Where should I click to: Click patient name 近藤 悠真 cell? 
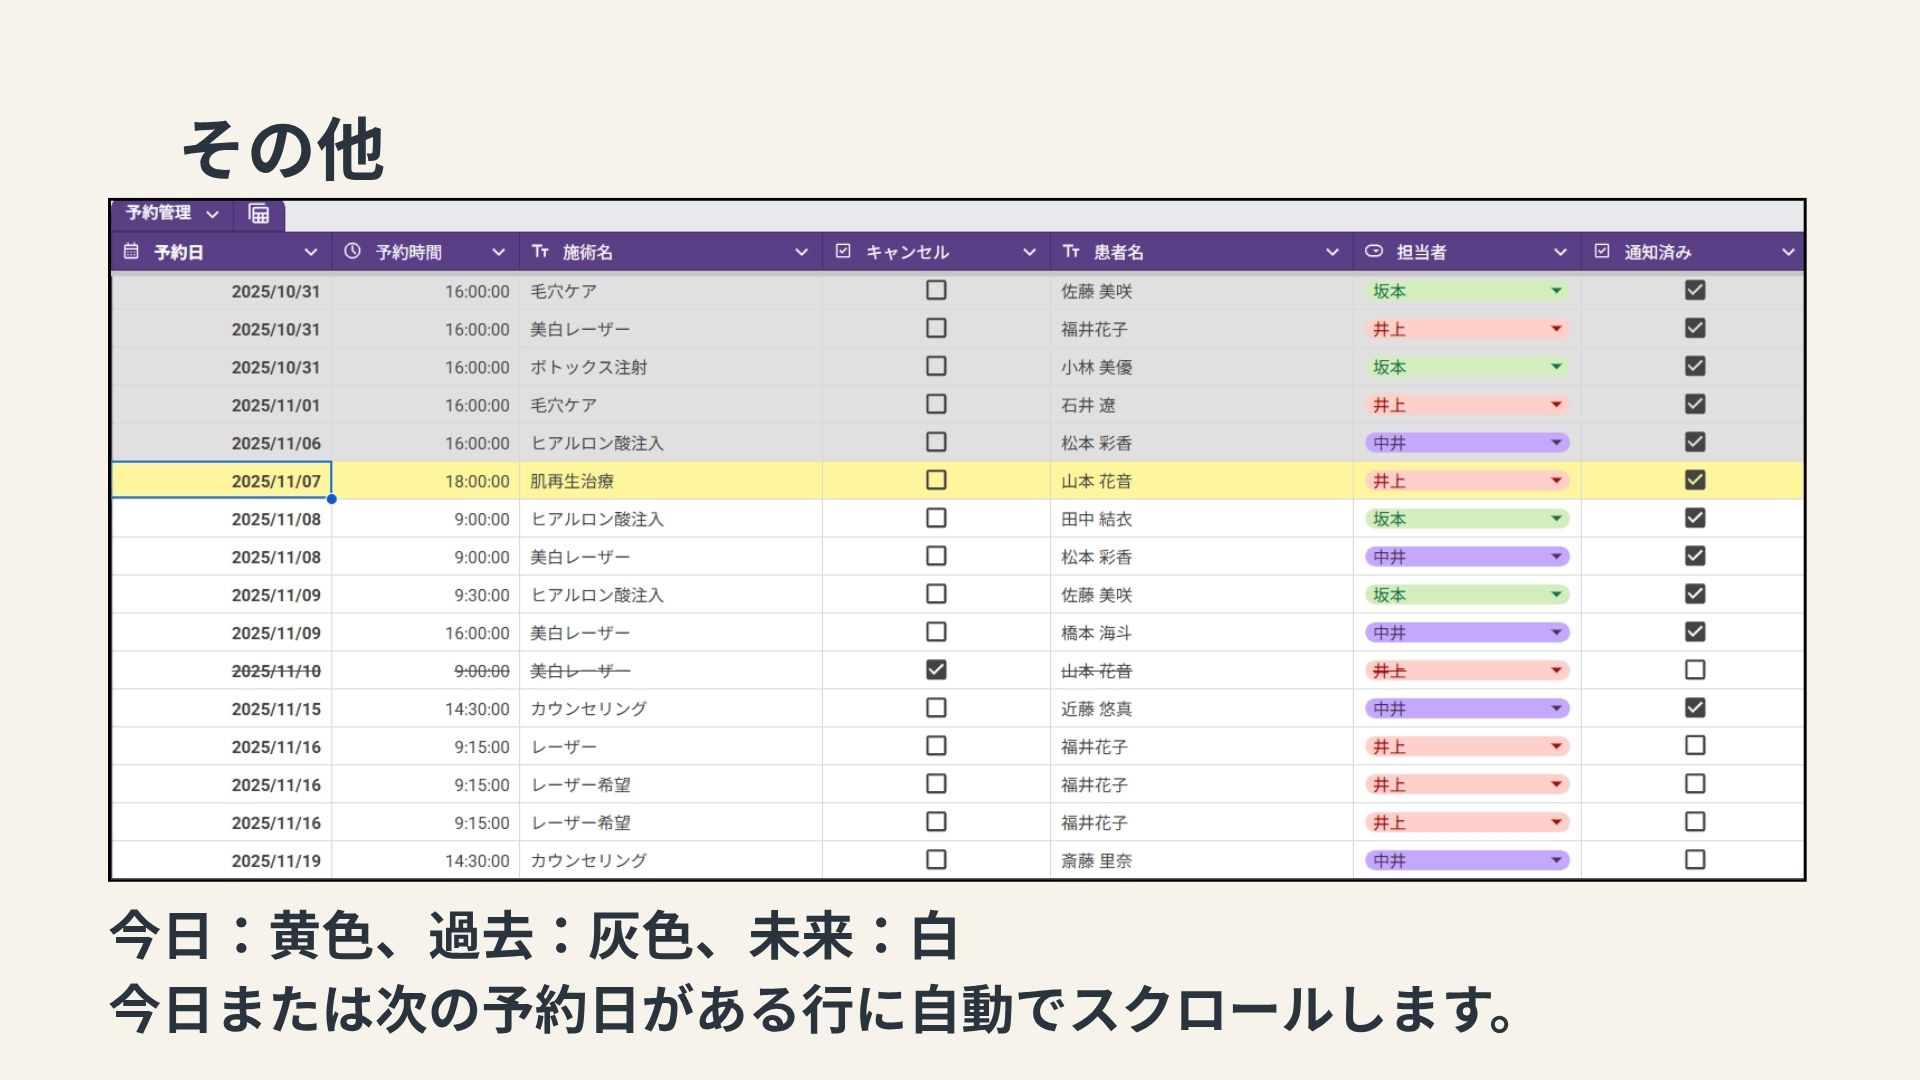pos(1097,709)
